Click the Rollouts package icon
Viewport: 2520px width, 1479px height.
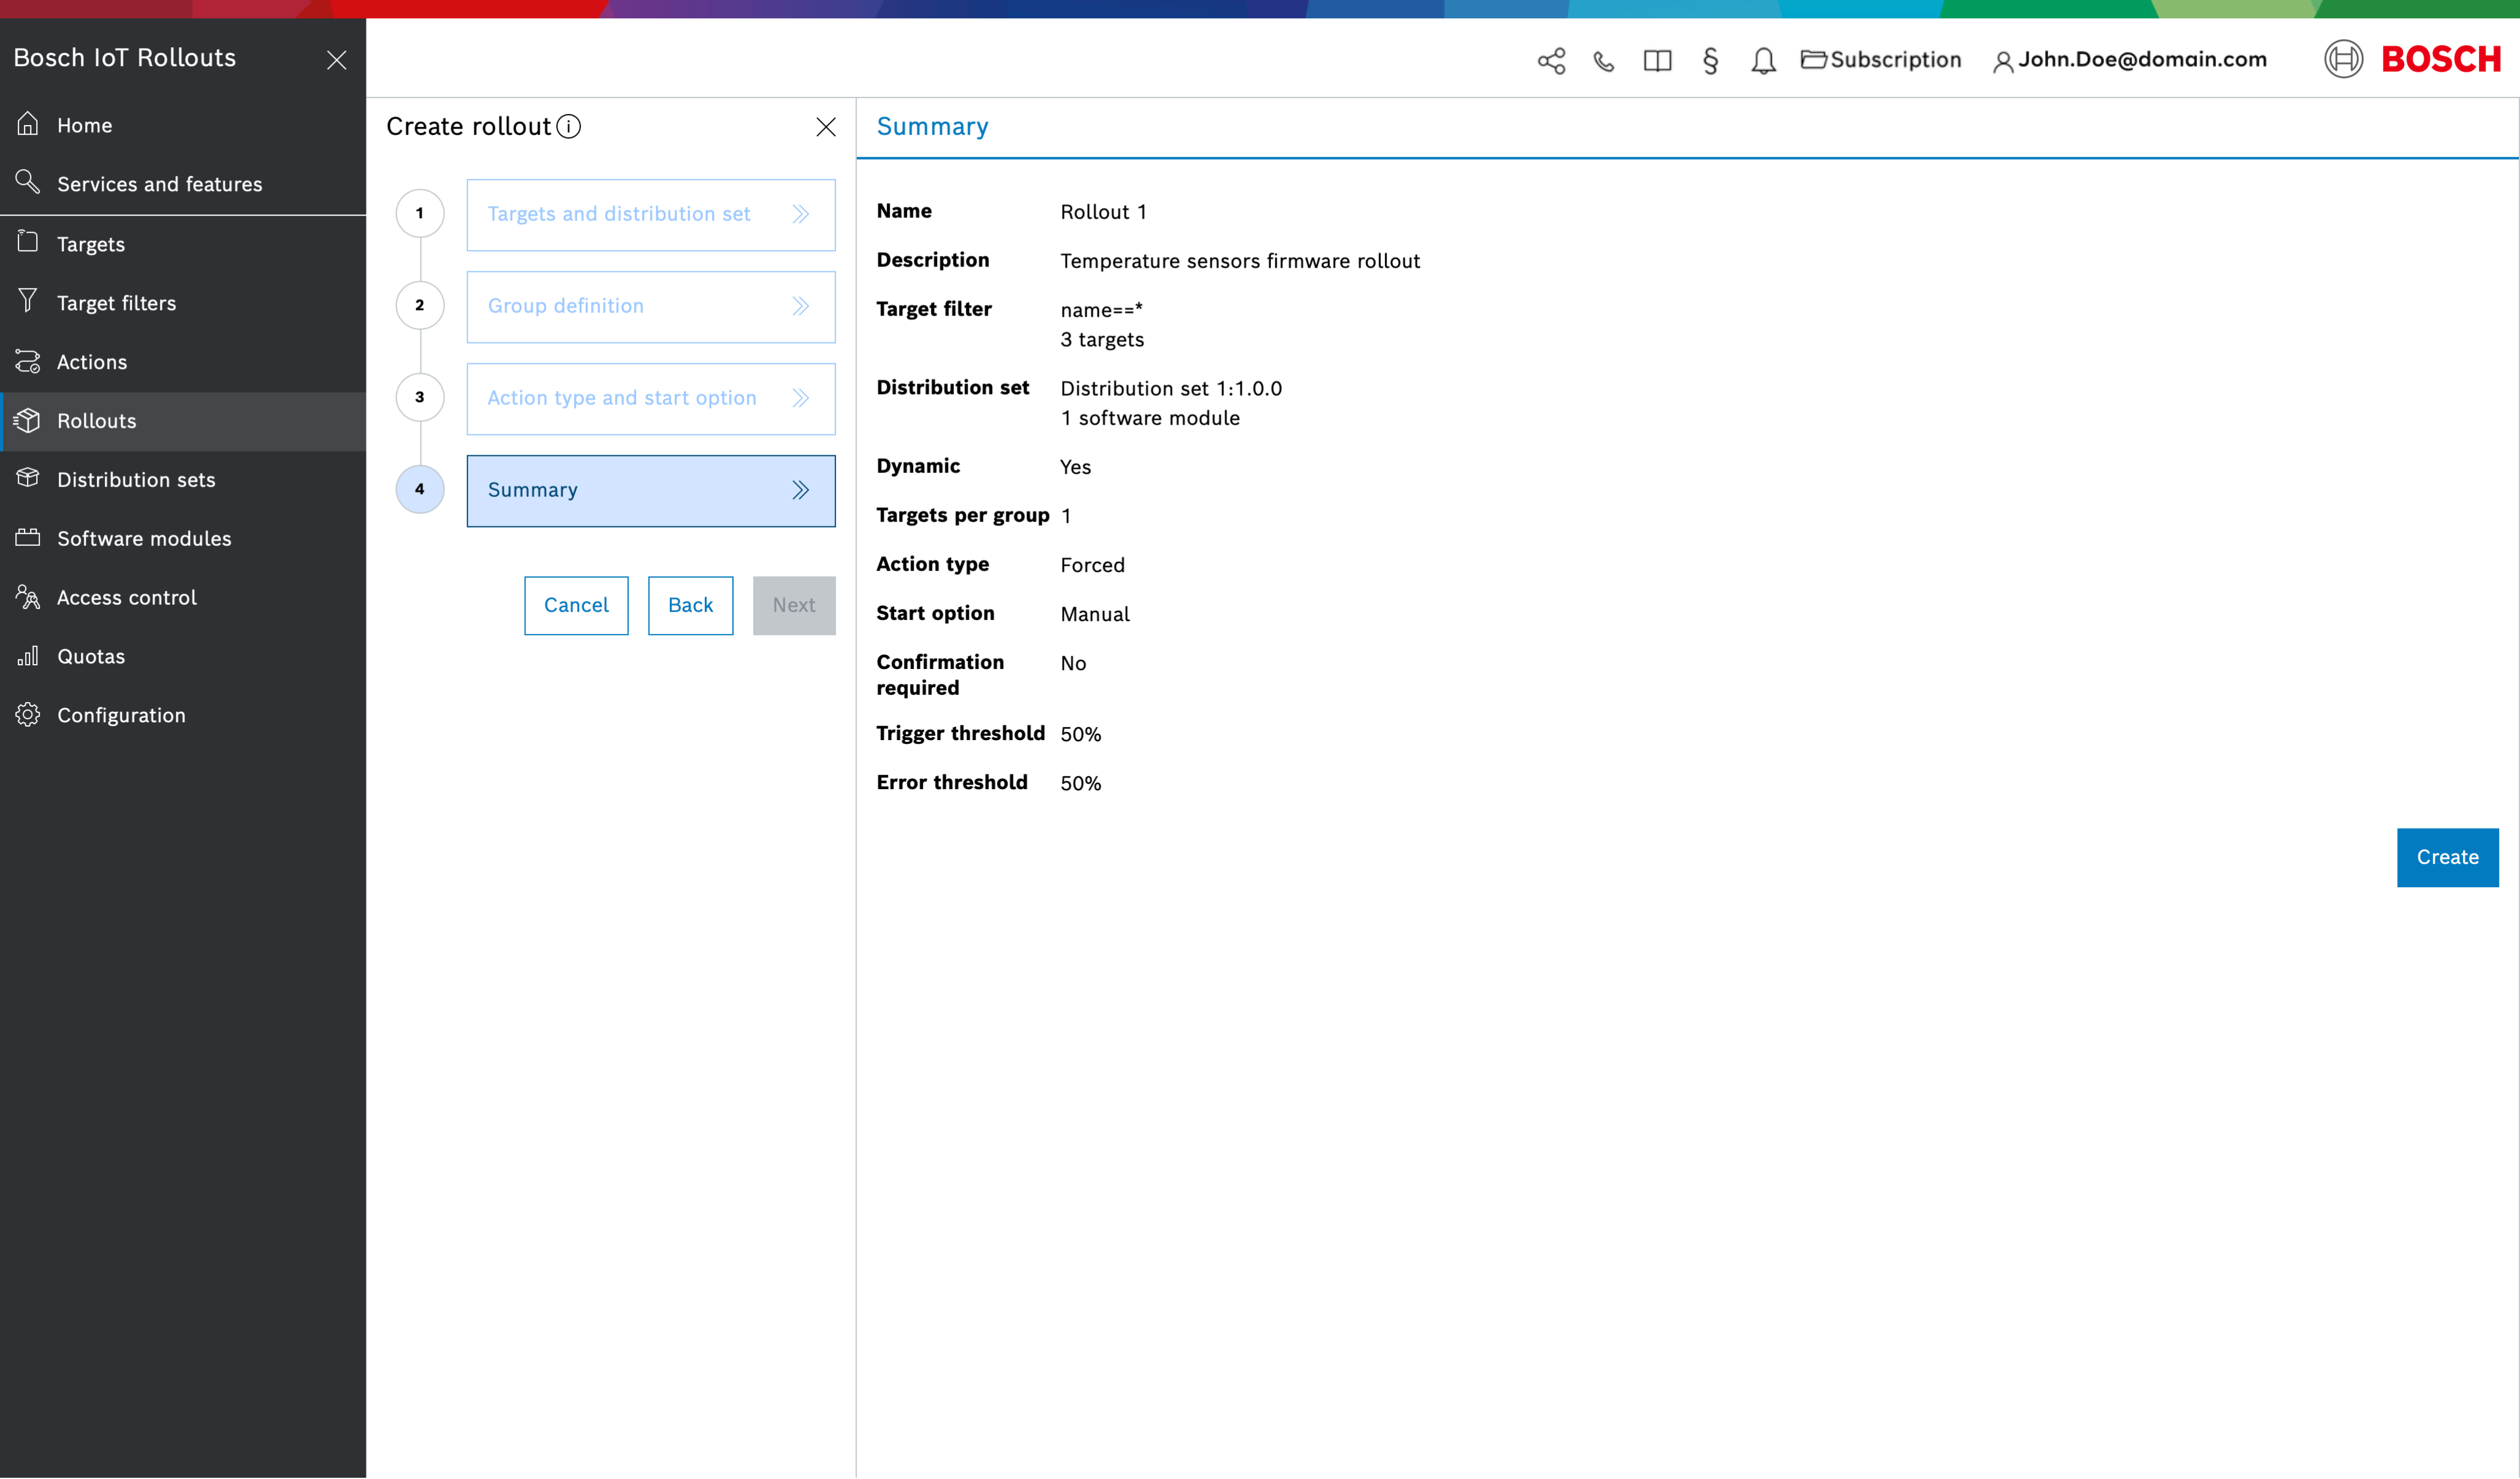pos(28,420)
